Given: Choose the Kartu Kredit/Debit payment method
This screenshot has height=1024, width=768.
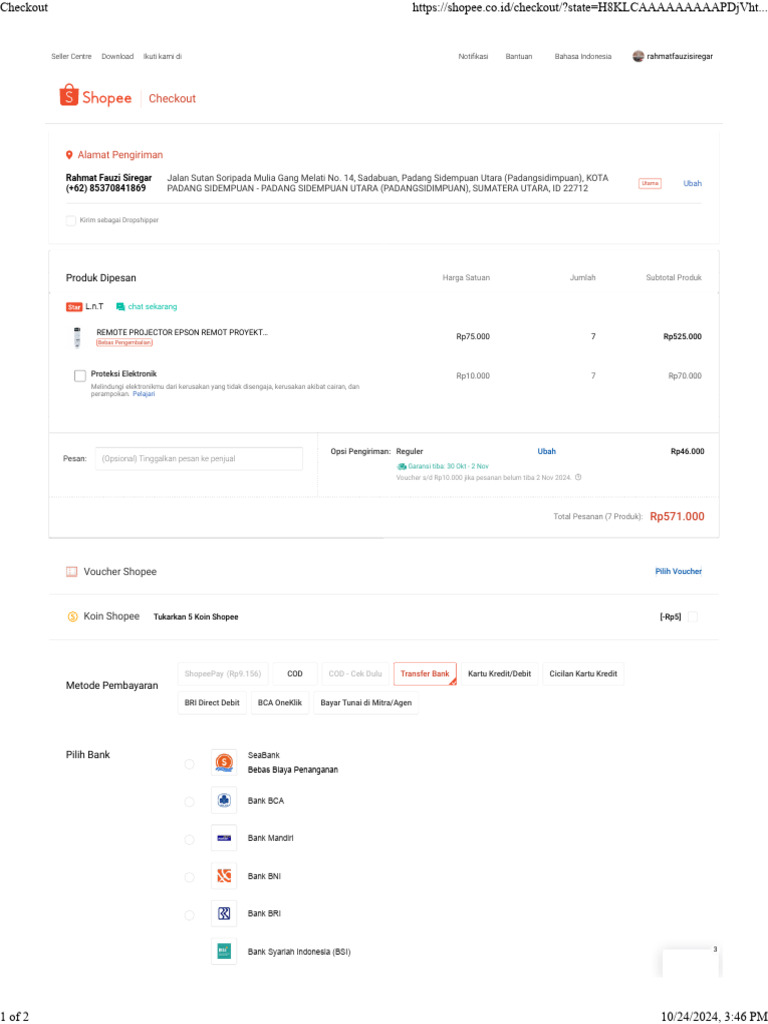Looking at the screenshot, I should (x=500, y=674).
